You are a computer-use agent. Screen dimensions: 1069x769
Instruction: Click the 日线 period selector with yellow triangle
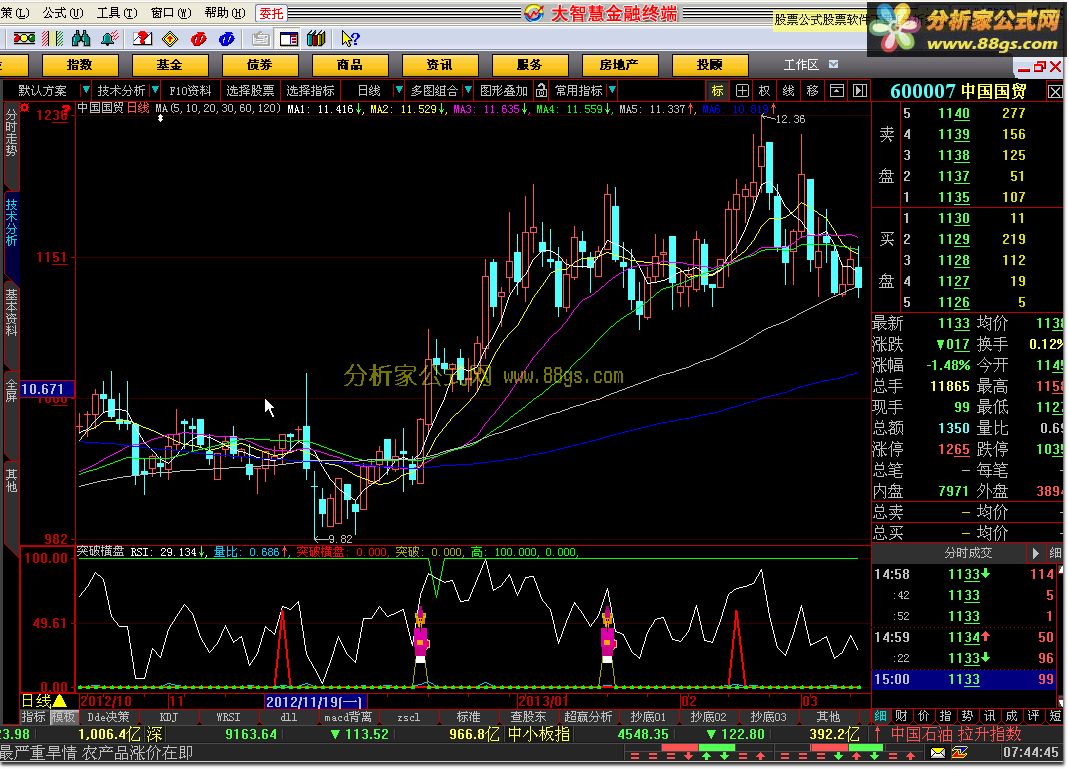(x=44, y=700)
